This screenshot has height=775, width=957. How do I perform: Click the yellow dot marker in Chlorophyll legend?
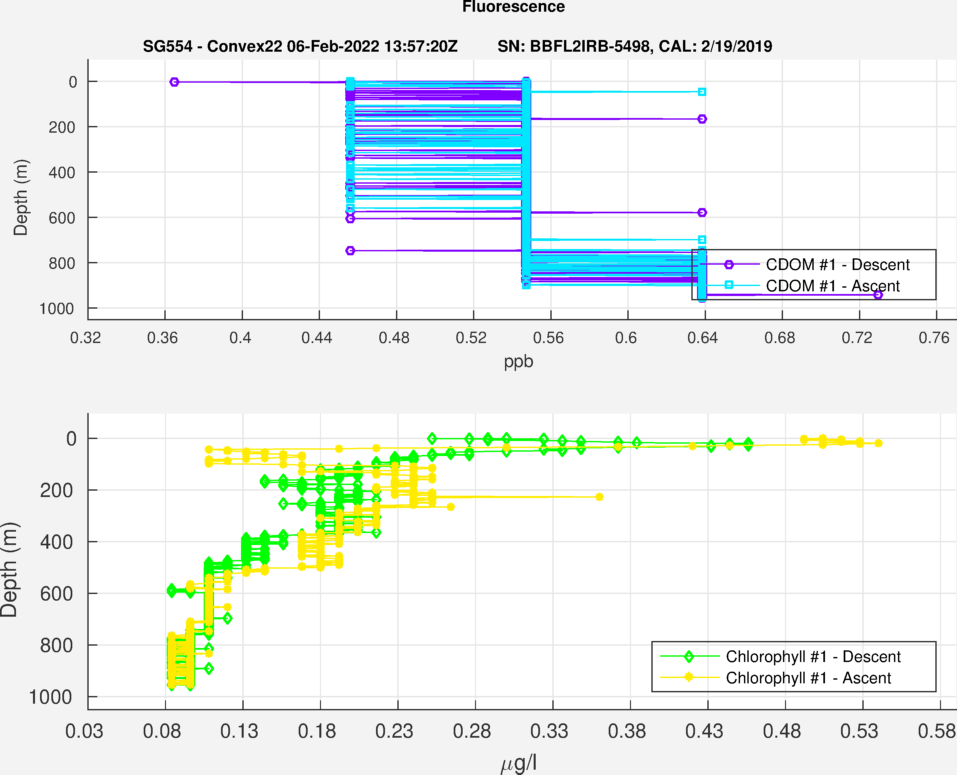coord(689,678)
